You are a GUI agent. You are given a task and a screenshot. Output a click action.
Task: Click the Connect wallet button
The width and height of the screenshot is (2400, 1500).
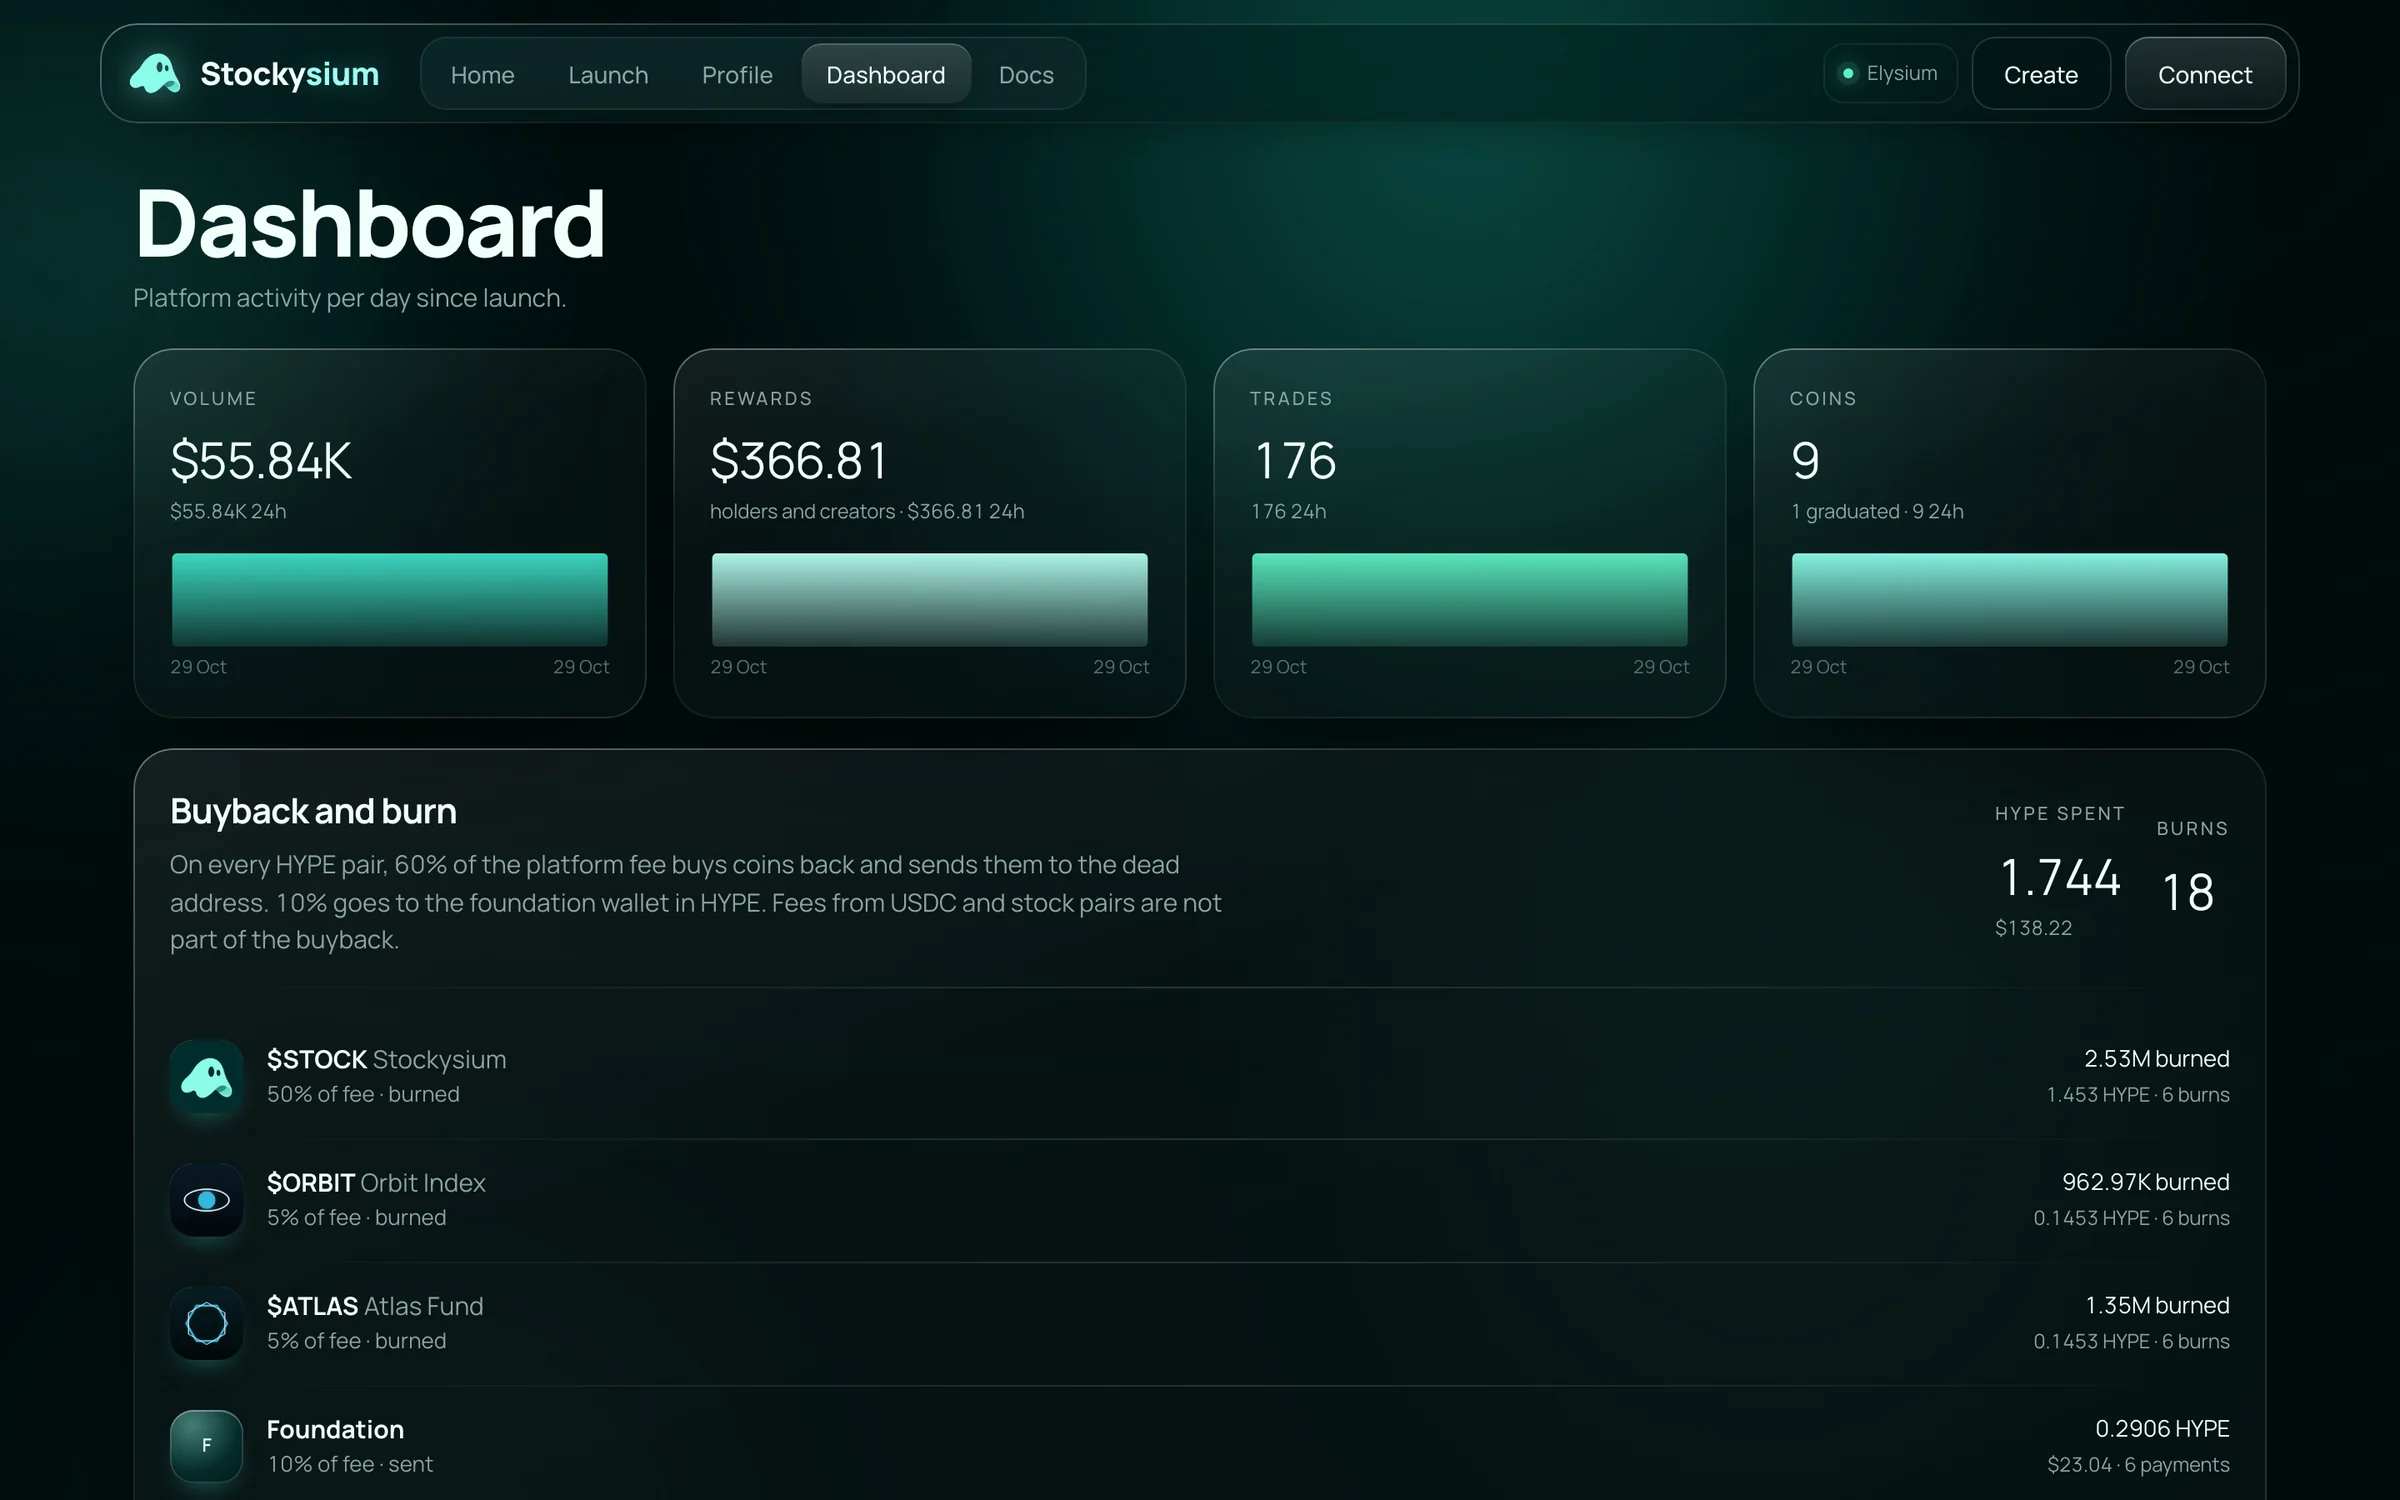[x=2205, y=75]
